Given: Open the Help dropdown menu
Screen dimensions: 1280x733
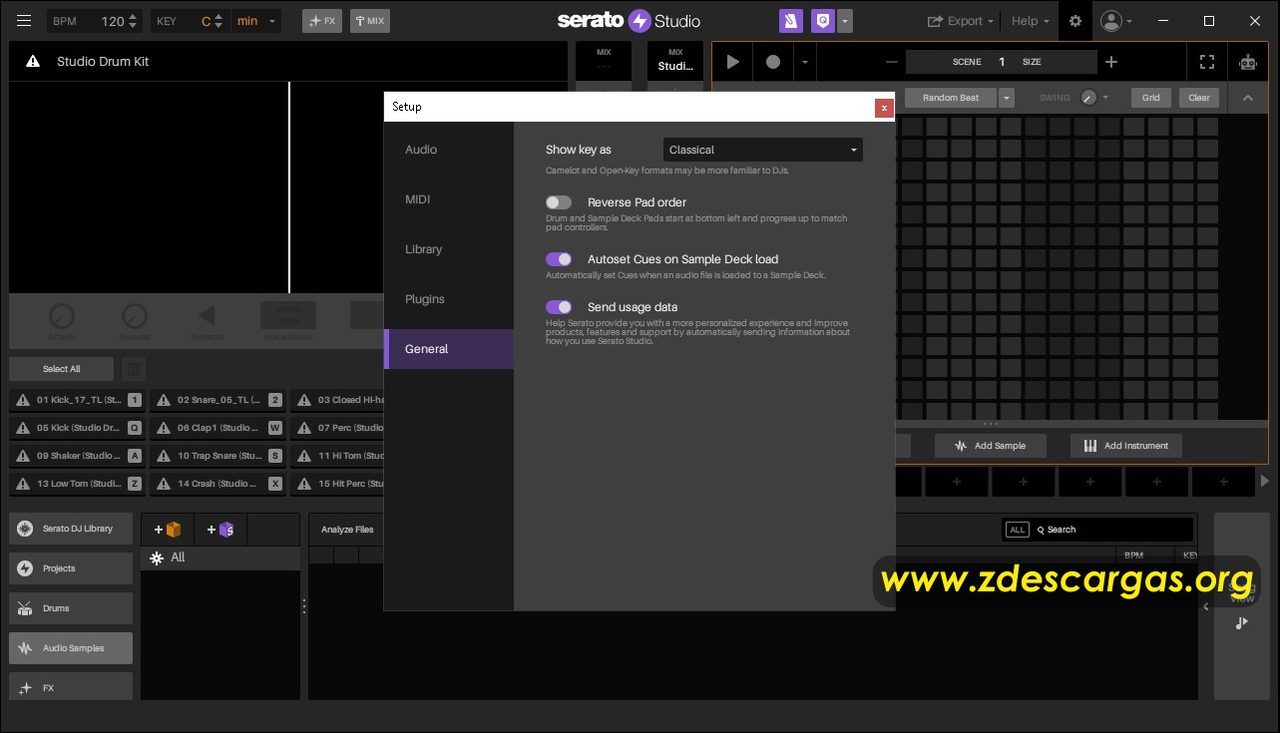Looking at the screenshot, I should (x=1030, y=21).
